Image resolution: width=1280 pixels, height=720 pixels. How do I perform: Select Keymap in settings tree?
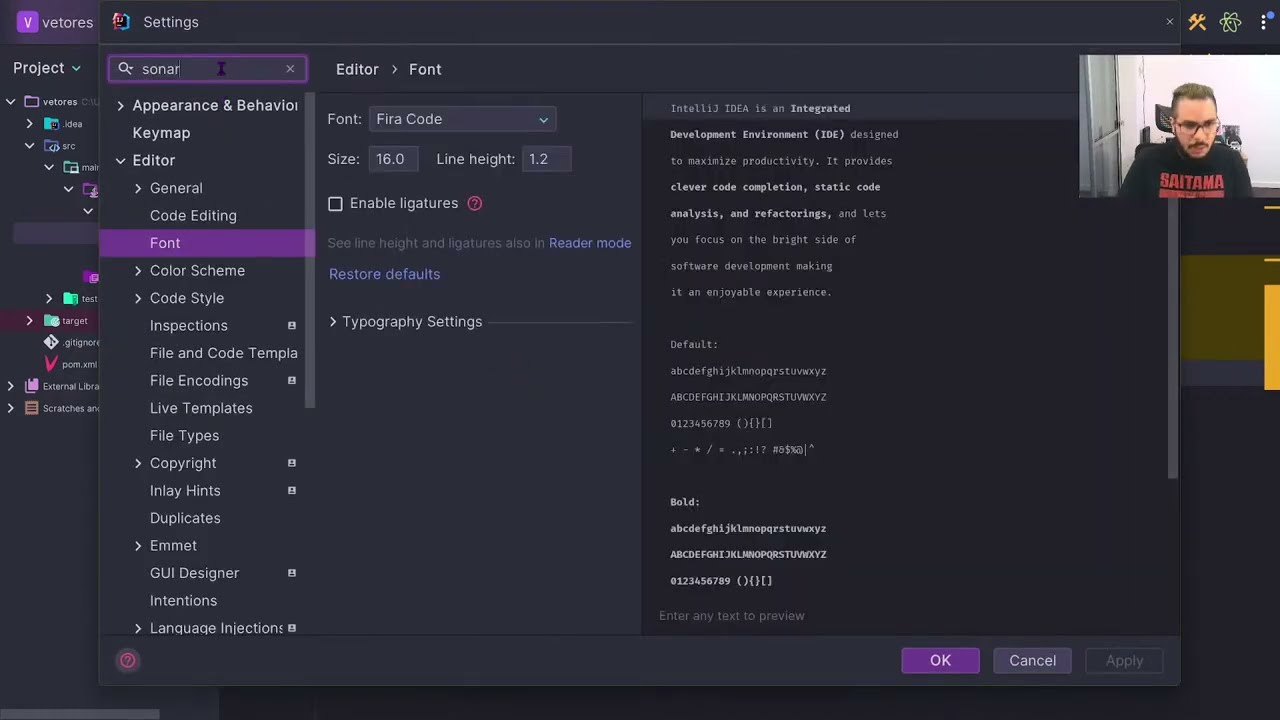[161, 133]
